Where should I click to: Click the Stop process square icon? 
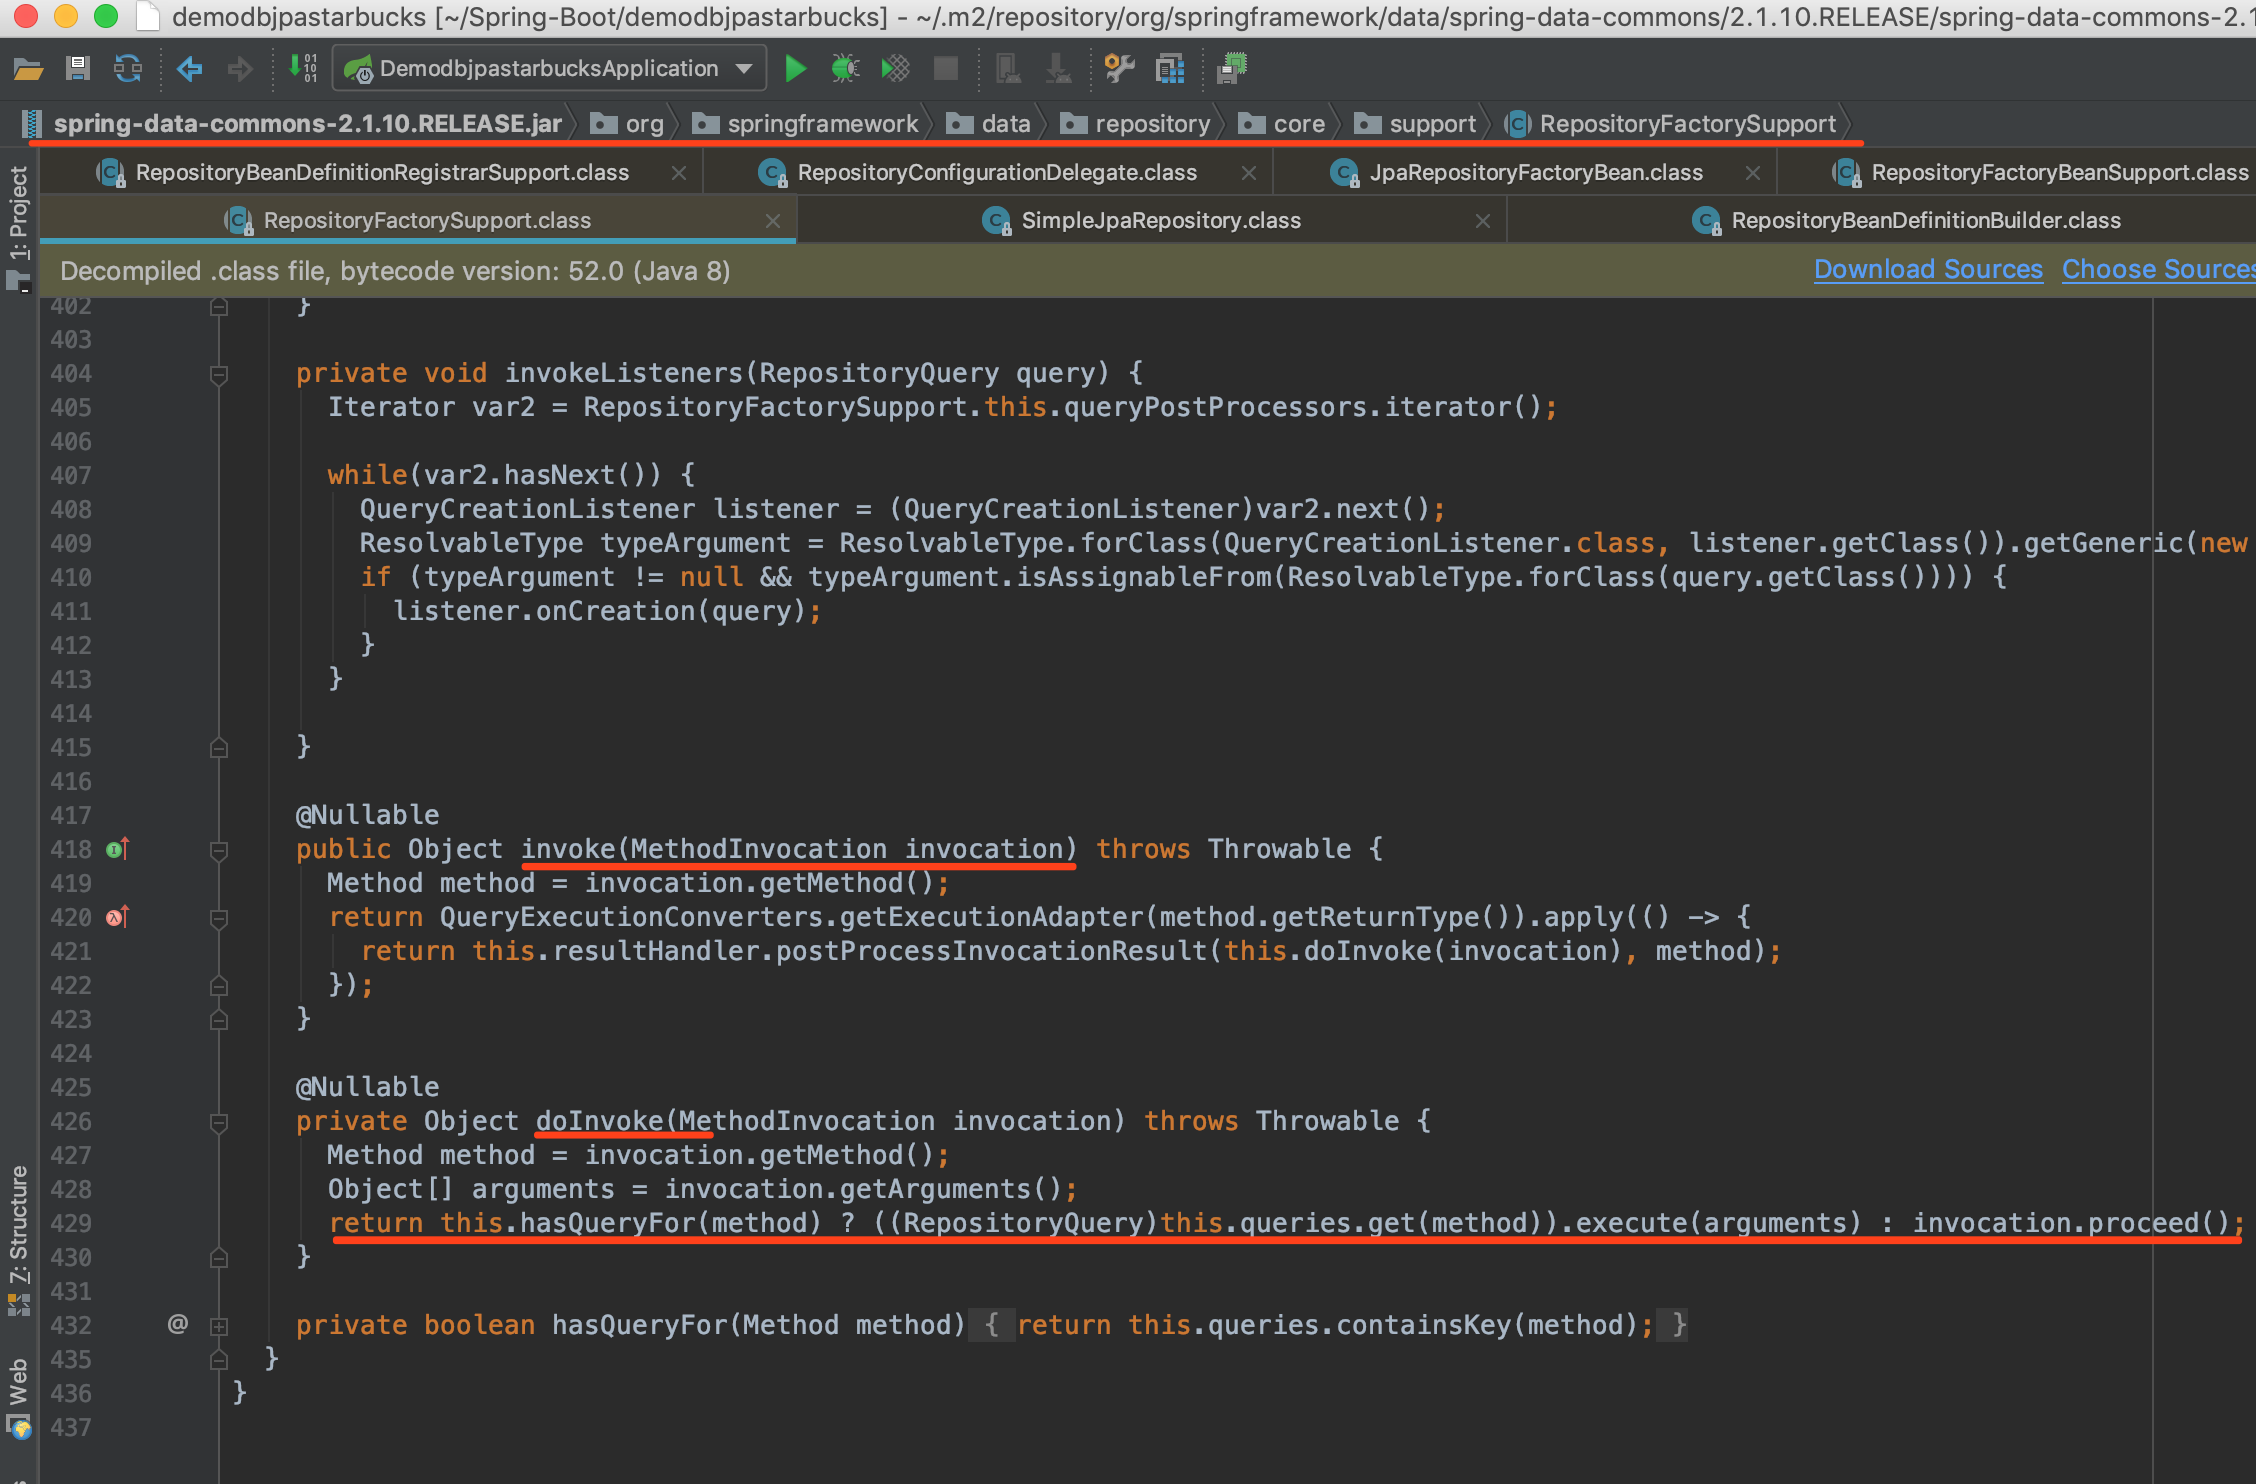[945, 68]
